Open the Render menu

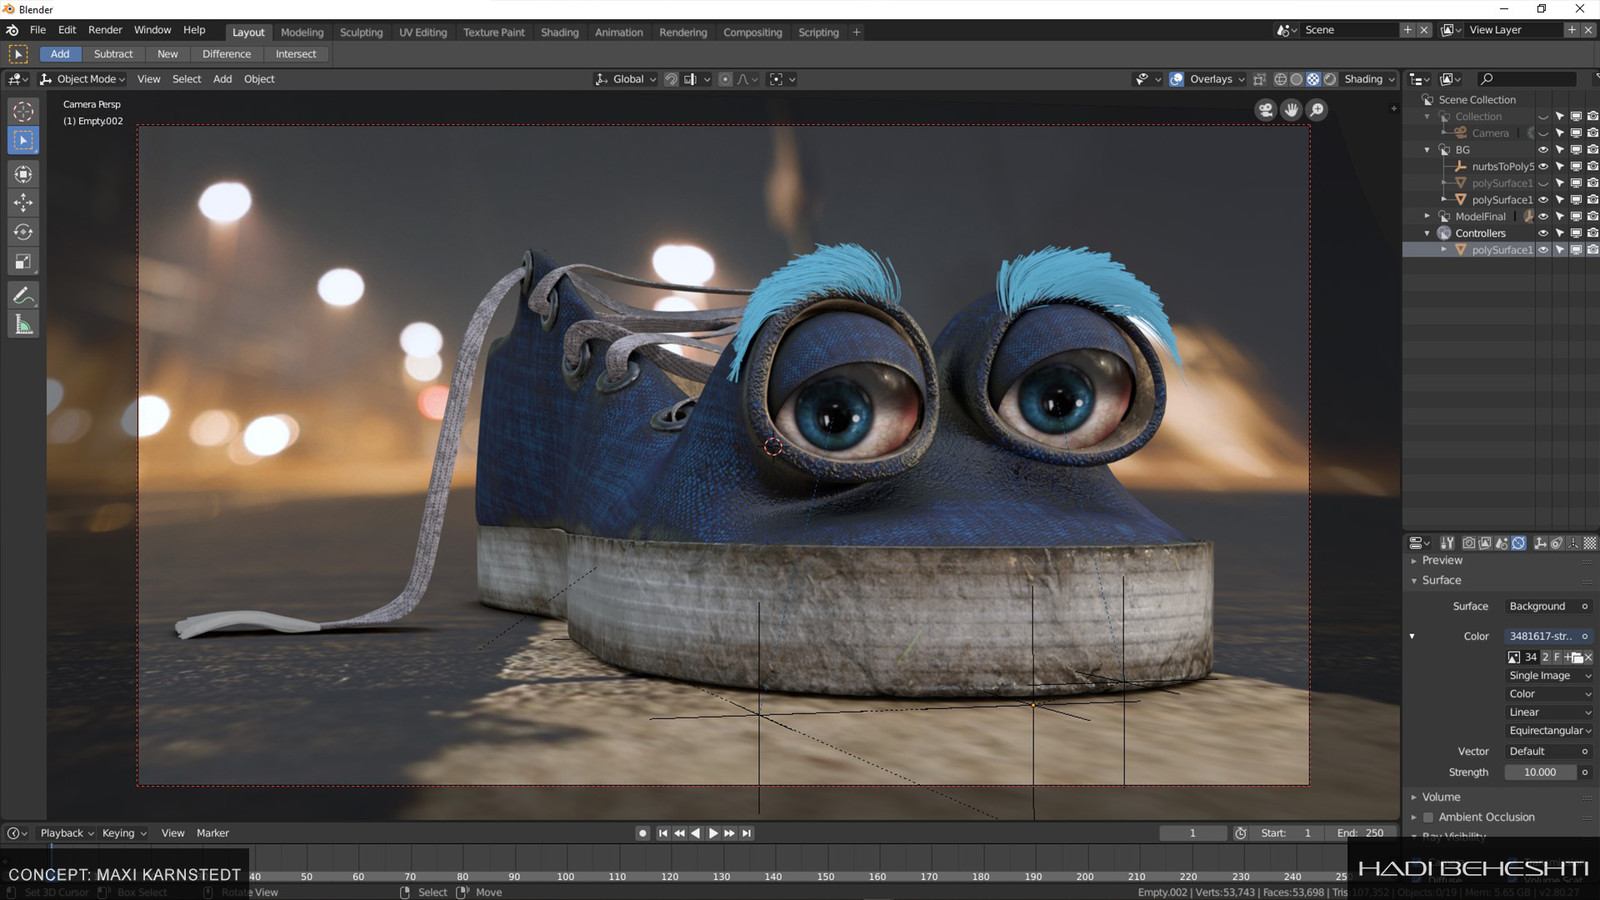[105, 30]
